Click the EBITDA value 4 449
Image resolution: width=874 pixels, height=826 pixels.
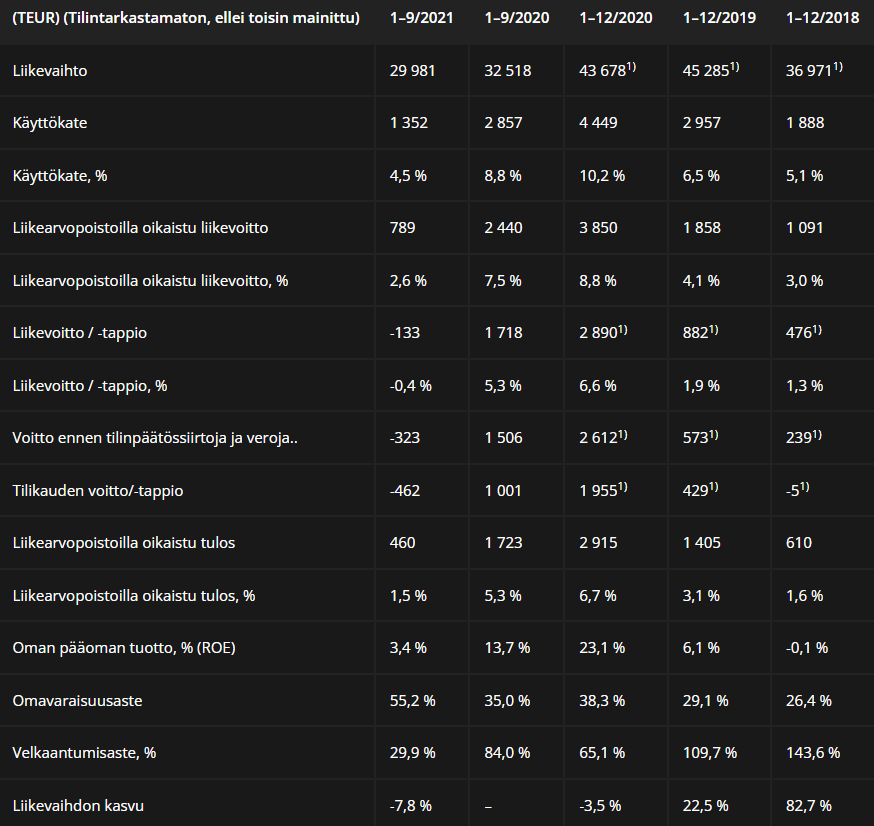tap(598, 123)
